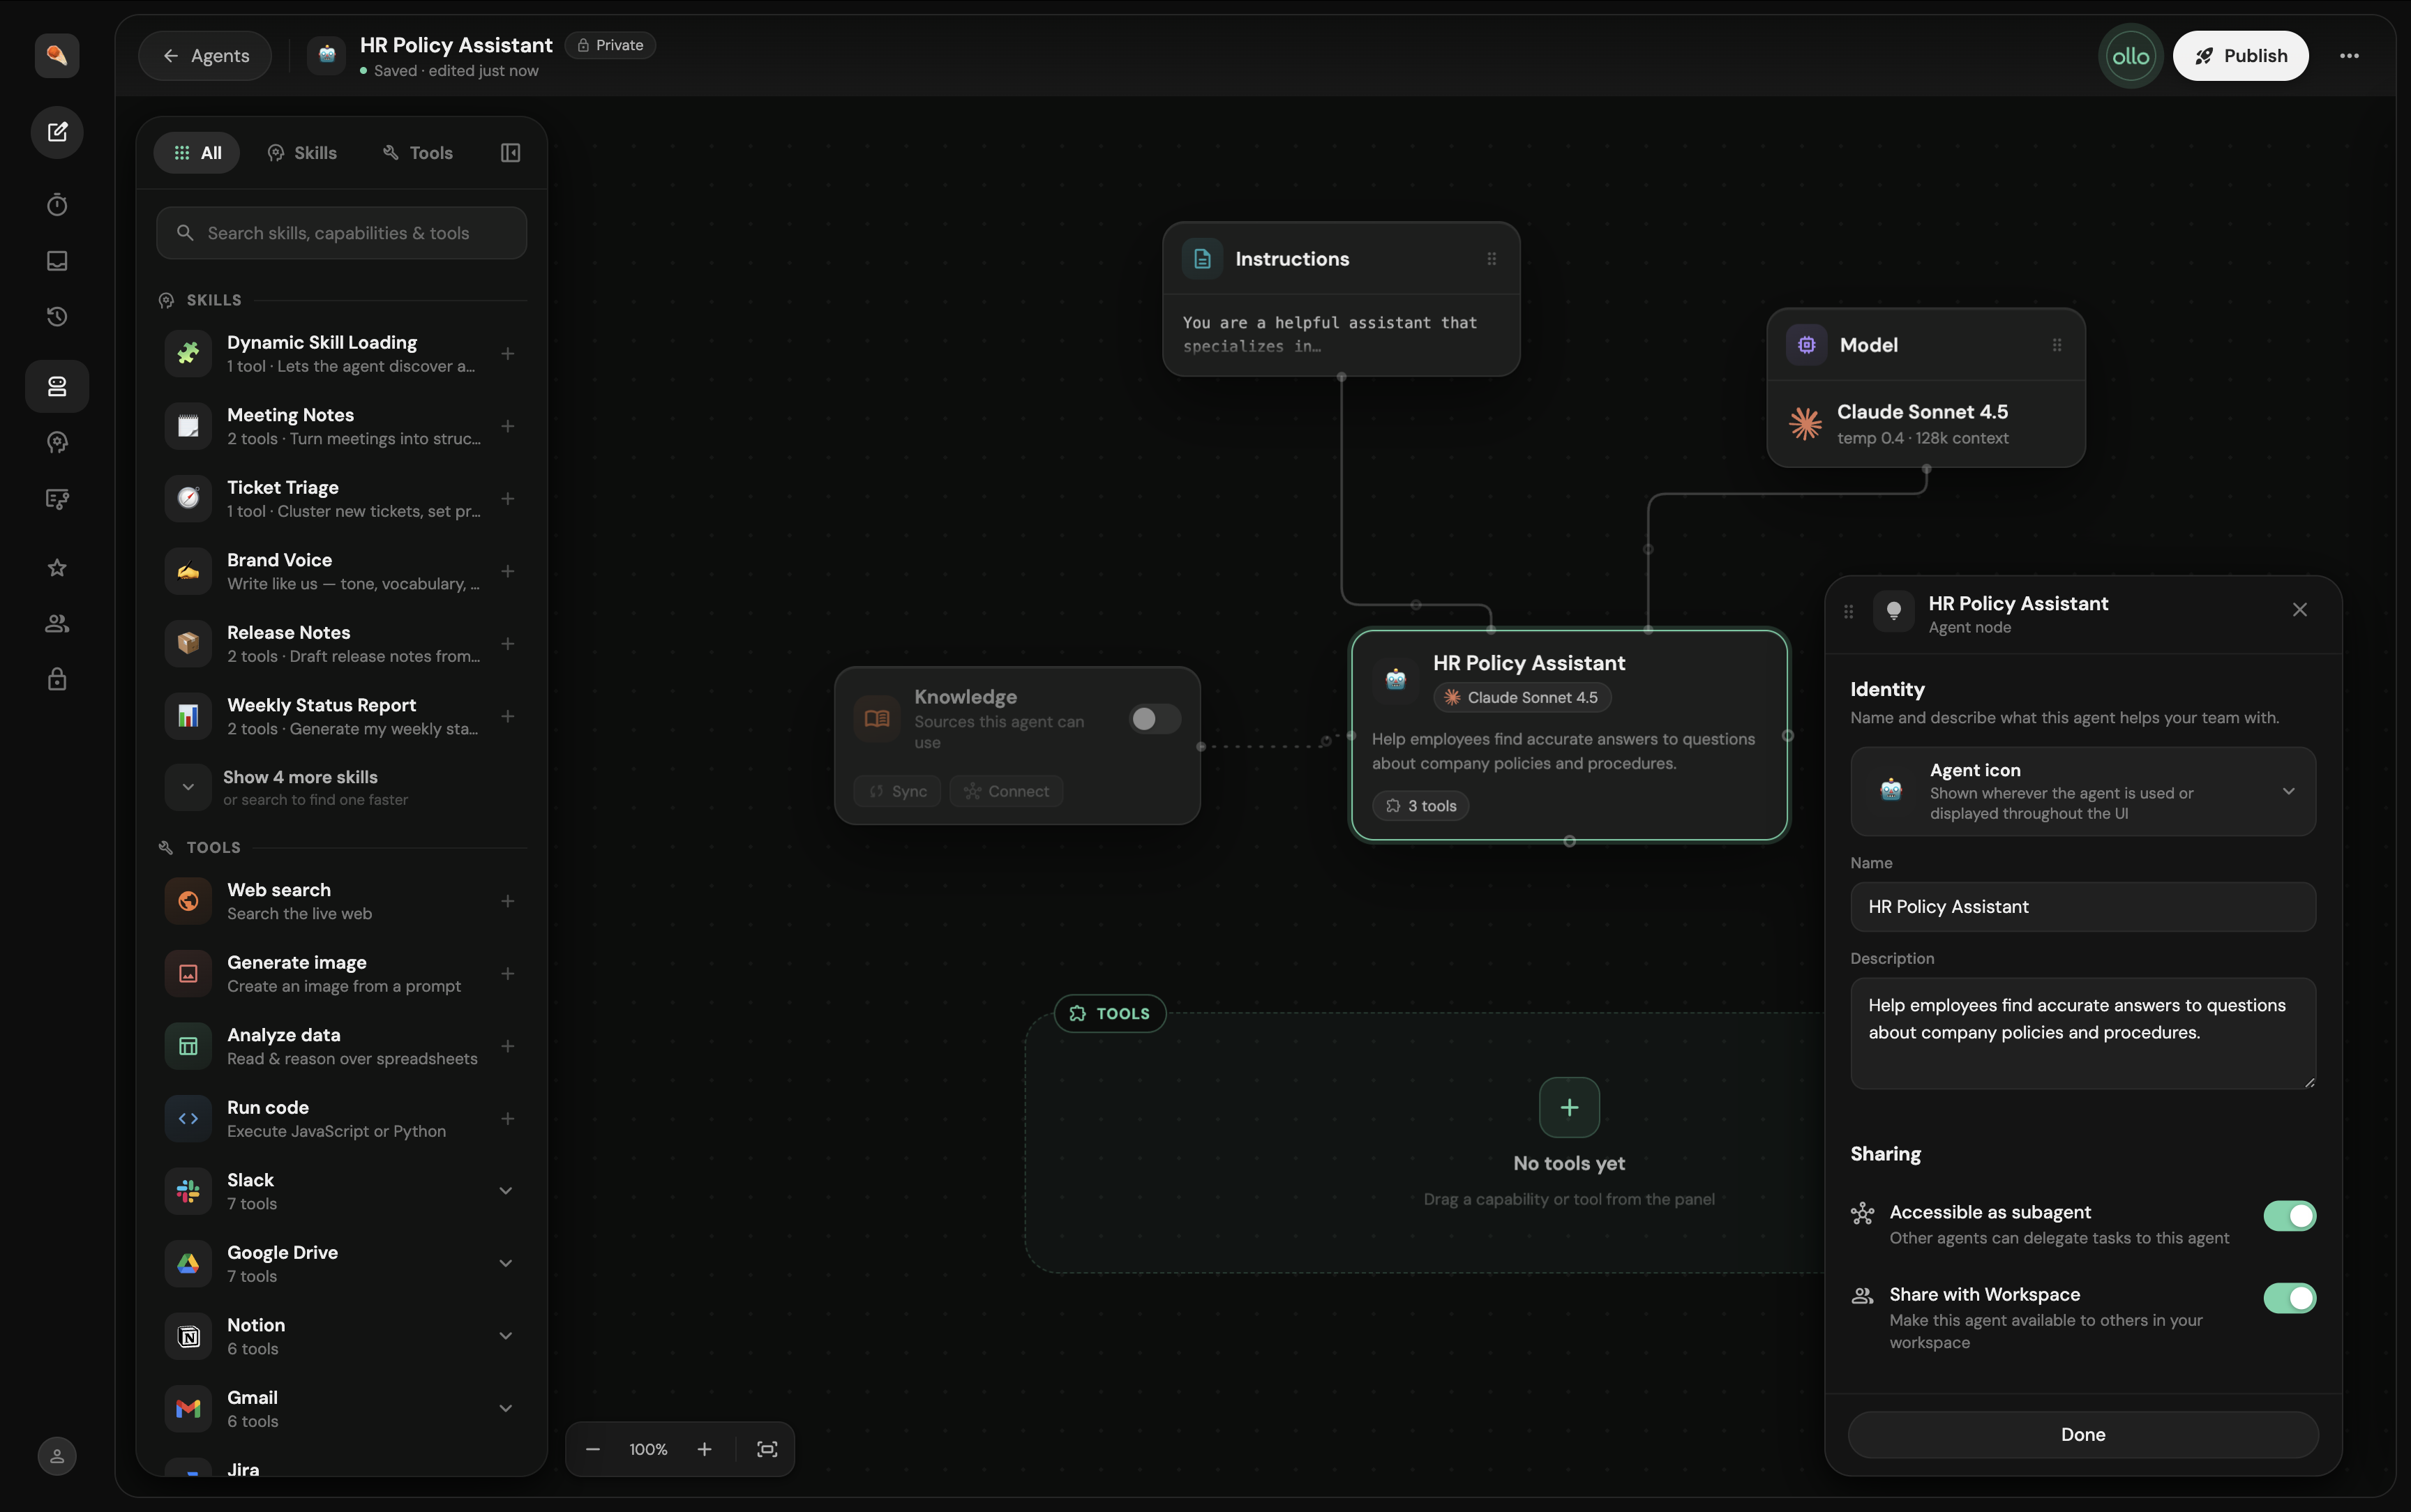Expand the Notion tools group
The width and height of the screenshot is (2411, 1512).
506,1336
